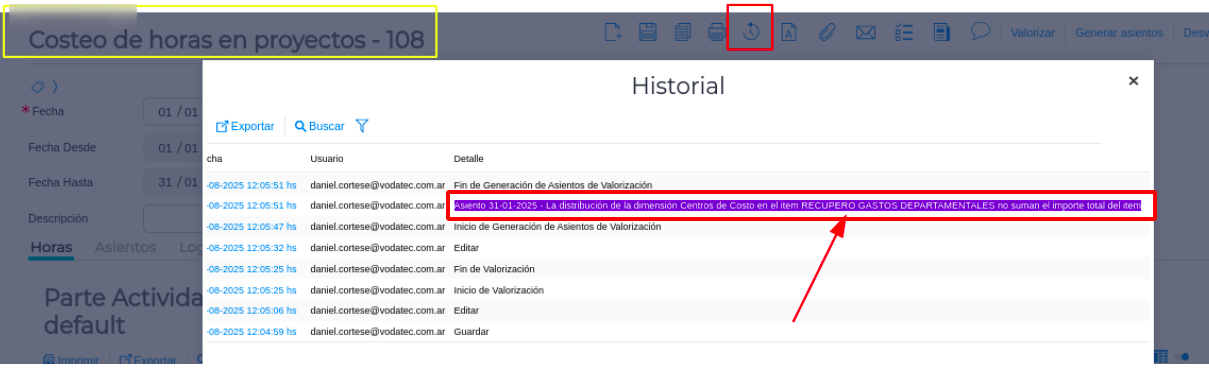Click the Fecha Hasta input field
The width and height of the screenshot is (1209, 377).
172,182
